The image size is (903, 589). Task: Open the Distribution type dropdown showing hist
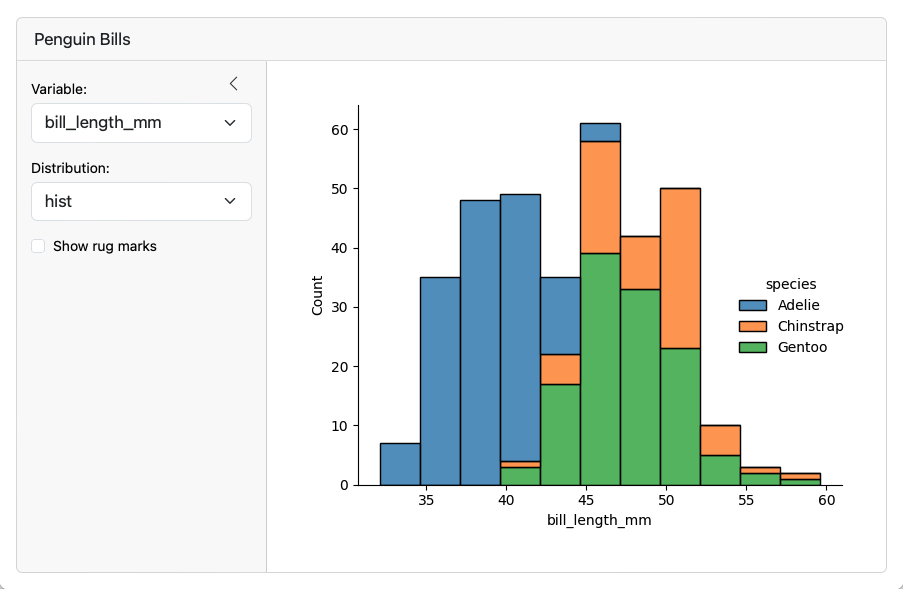(x=141, y=201)
